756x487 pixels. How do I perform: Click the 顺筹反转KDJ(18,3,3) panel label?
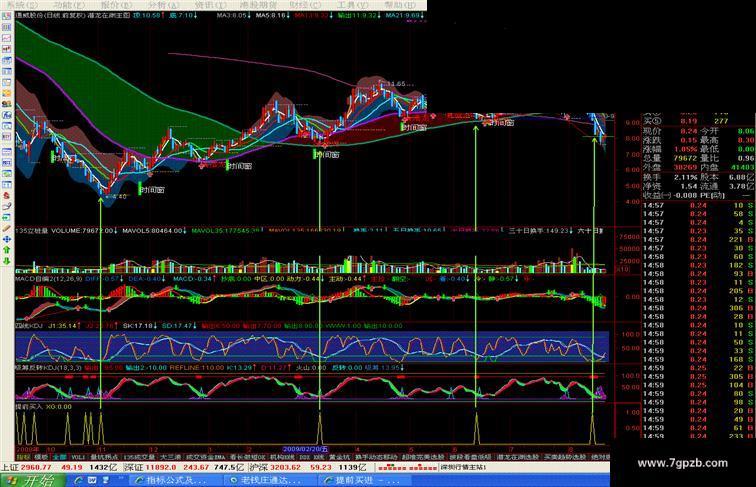point(48,367)
